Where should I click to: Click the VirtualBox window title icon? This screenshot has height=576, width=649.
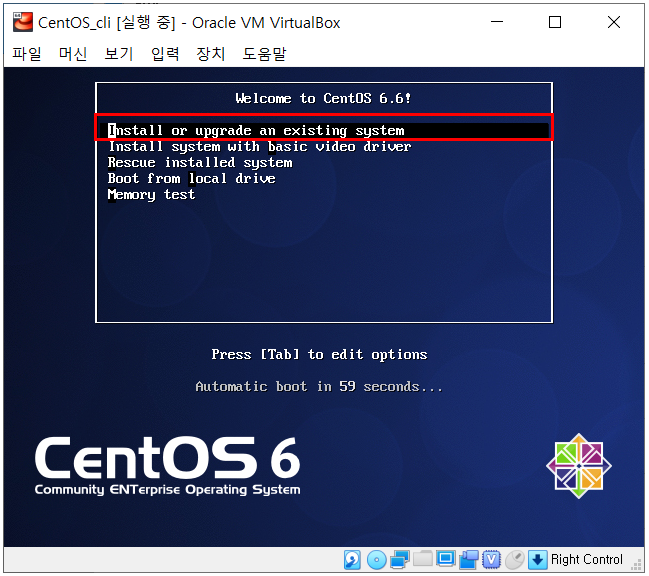(23, 22)
